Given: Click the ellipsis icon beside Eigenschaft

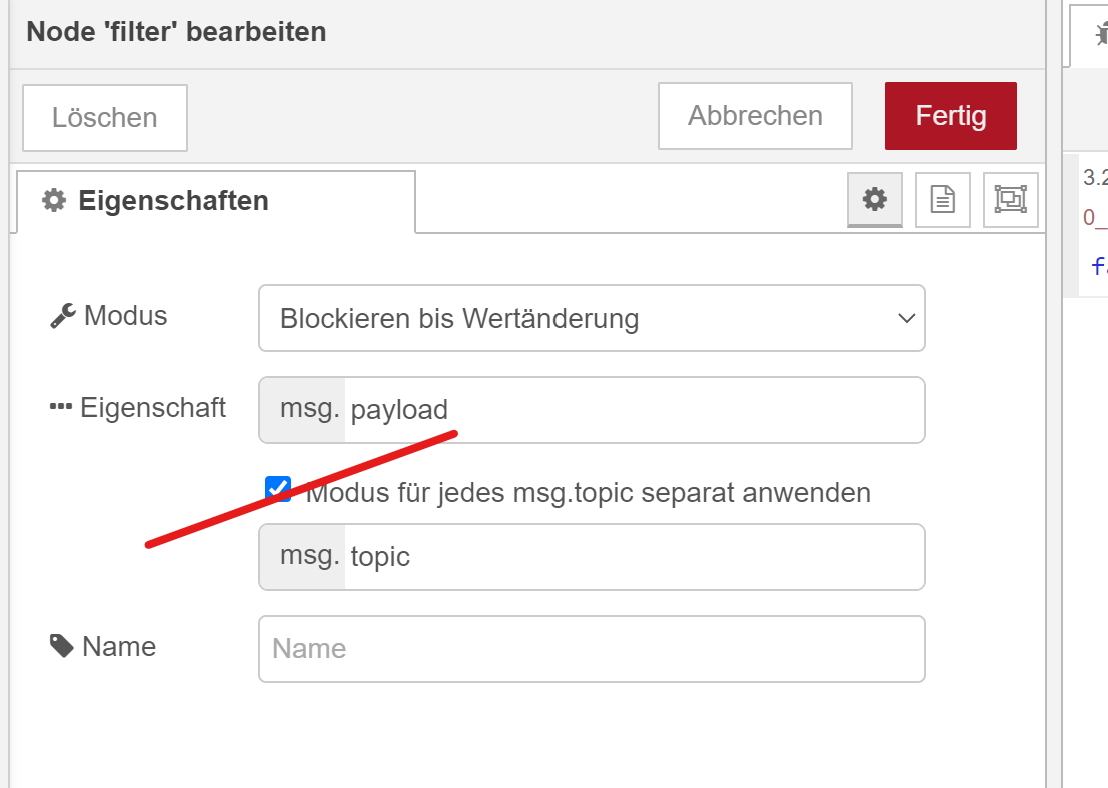Looking at the screenshot, I should 61,408.
